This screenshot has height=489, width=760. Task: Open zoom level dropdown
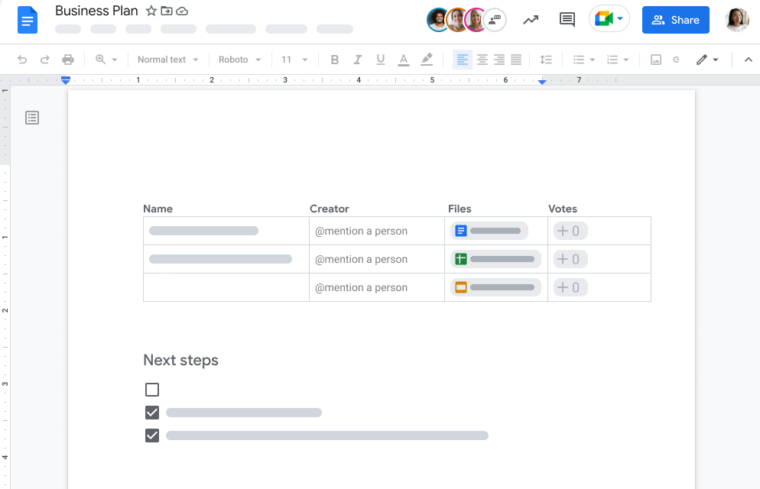click(x=106, y=60)
